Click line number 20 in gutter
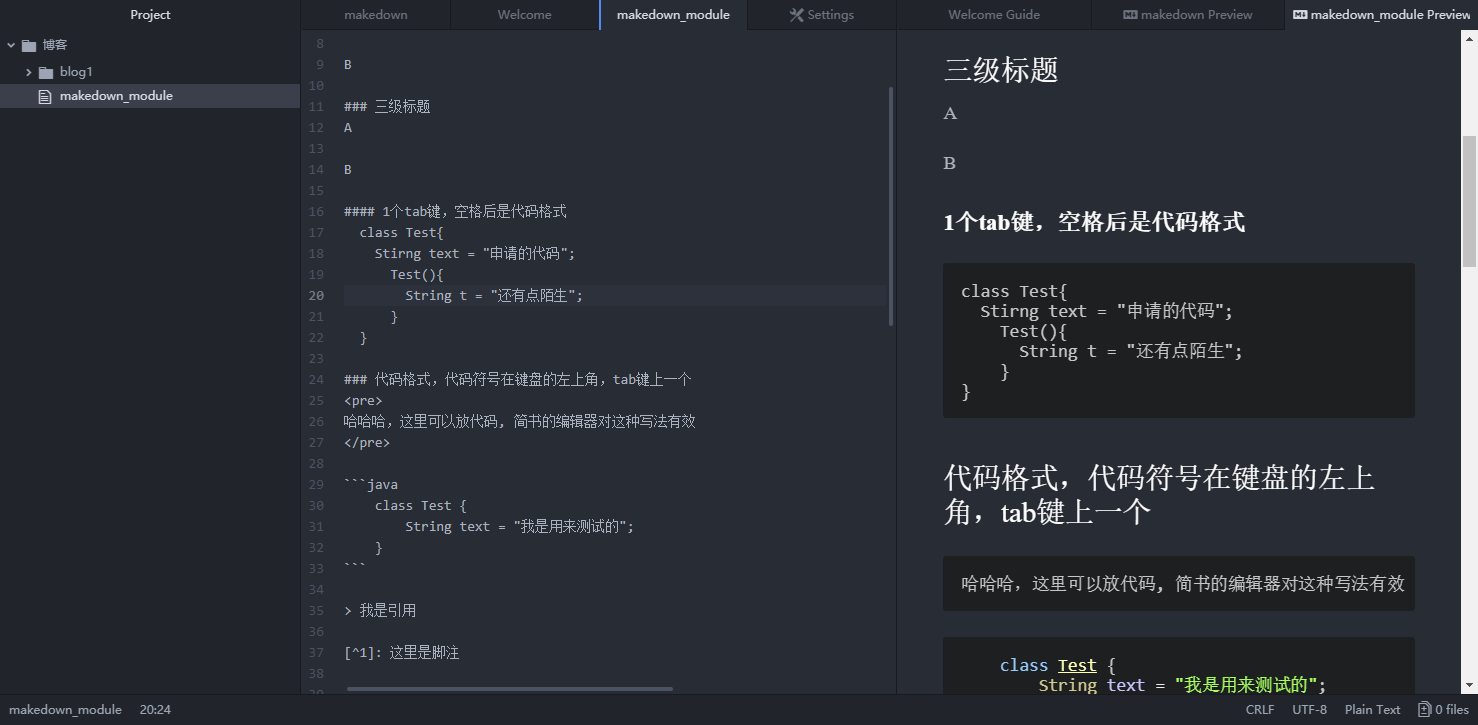Screen dimensions: 1478x725 (316, 295)
